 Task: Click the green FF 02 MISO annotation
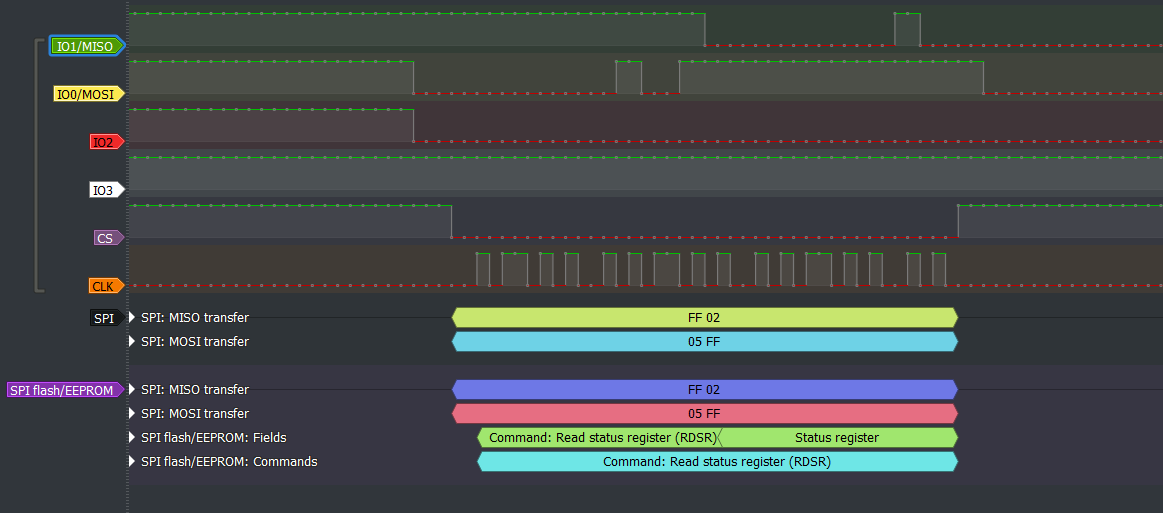(705, 318)
